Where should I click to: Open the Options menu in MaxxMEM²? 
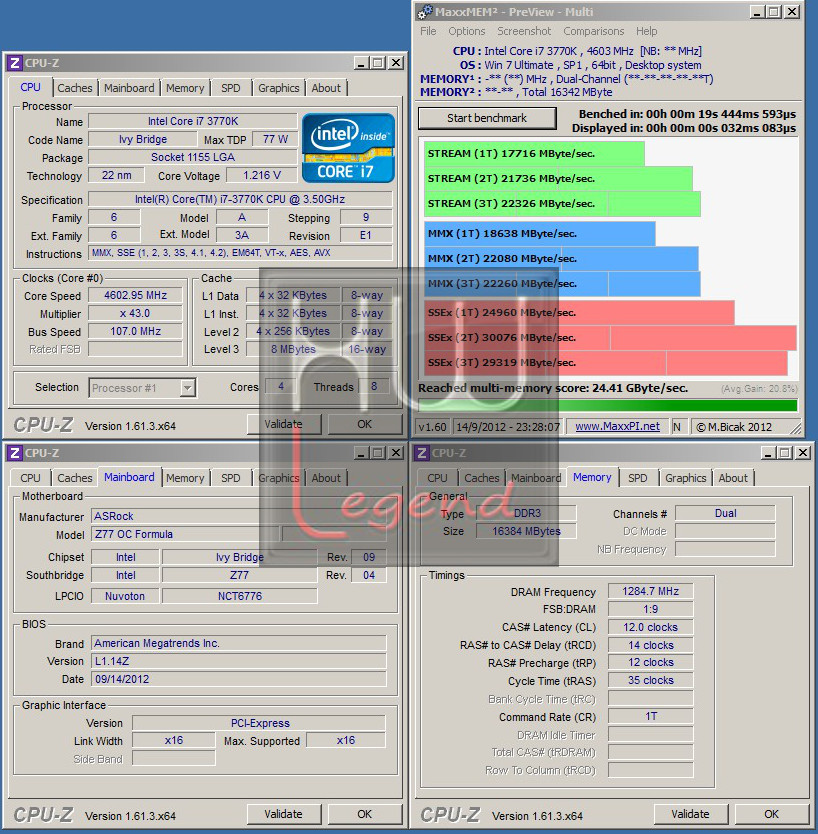[x=466, y=31]
